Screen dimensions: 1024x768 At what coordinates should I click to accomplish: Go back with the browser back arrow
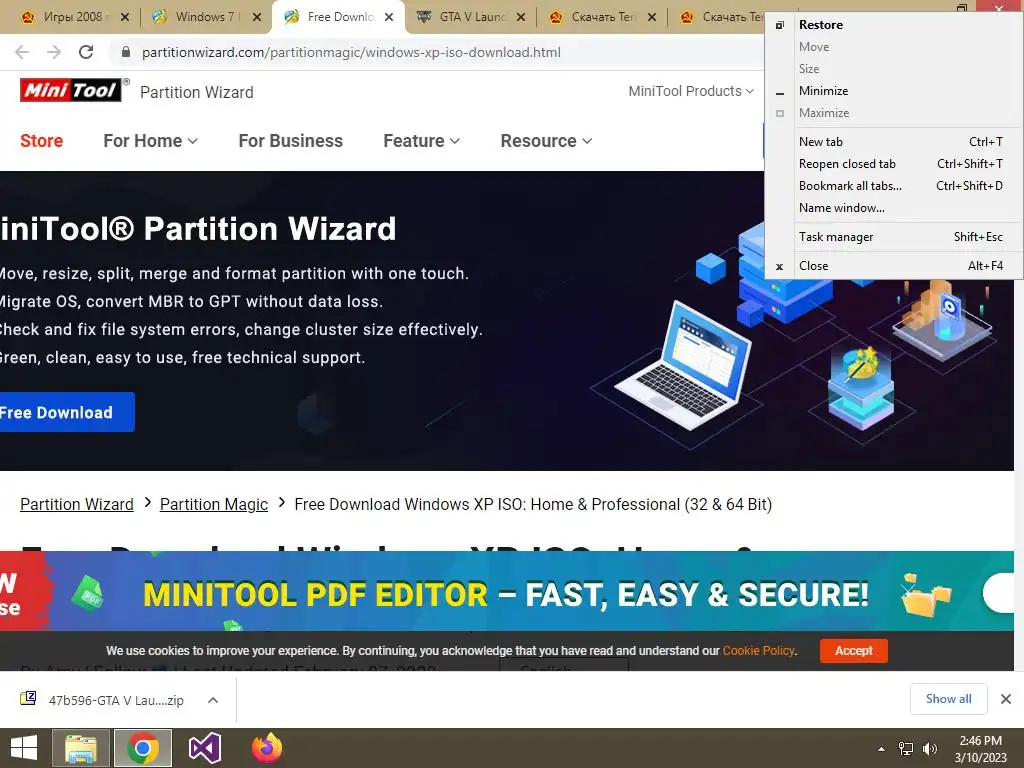[x=22, y=52]
